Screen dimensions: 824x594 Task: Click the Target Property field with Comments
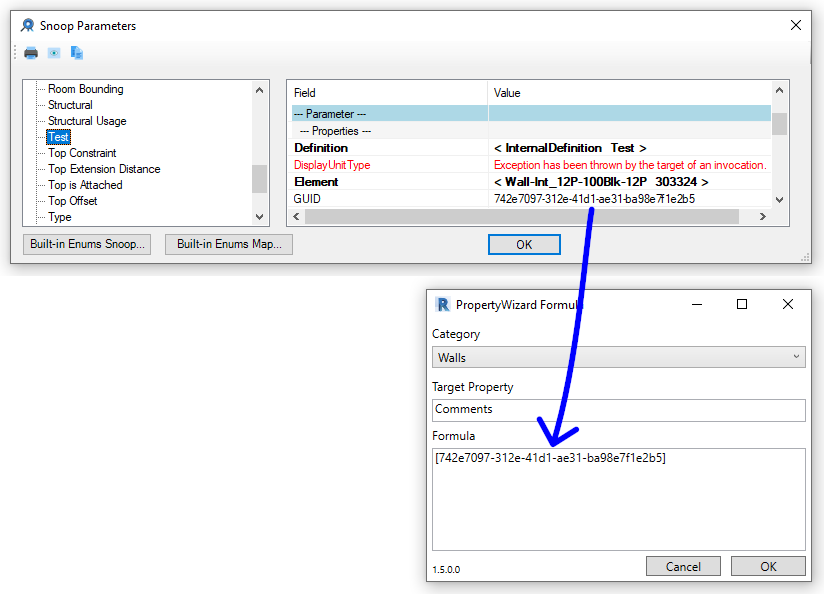pyautogui.click(x=619, y=409)
